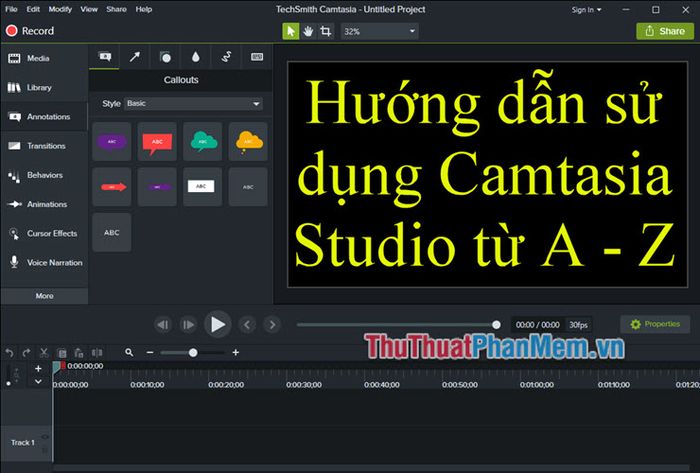Screen dimensions: 700x473
Task: Click the Split clip icon
Action: click(97, 353)
